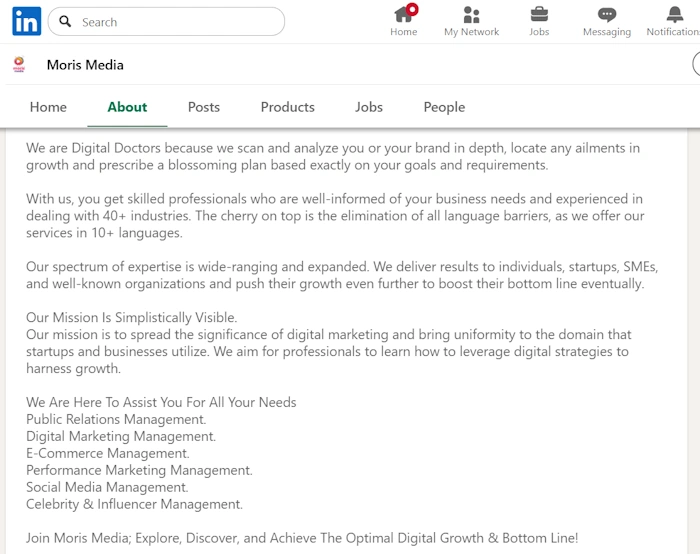The image size is (700, 554).
Task: Click 'Celebrity & Influencer Management.' line
Action: pyautogui.click(x=134, y=504)
